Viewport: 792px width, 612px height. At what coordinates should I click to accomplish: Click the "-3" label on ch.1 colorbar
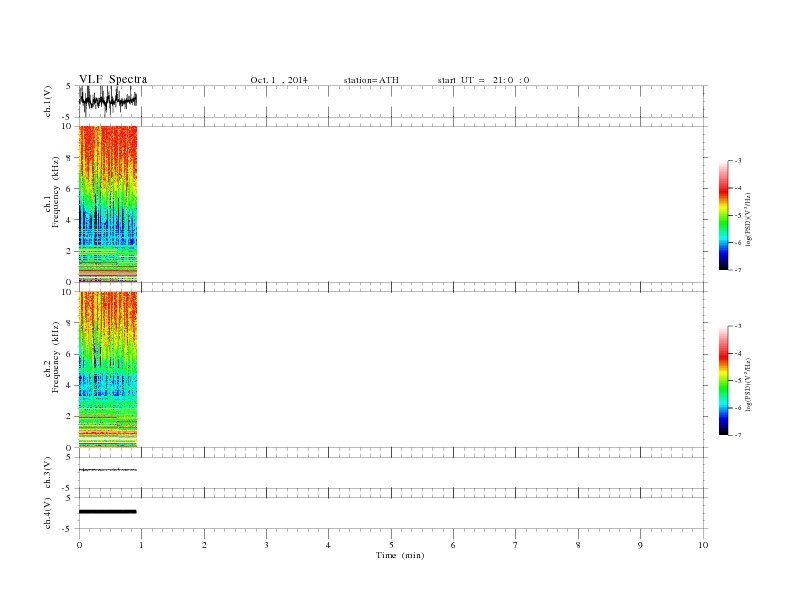(x=738, y=161)
